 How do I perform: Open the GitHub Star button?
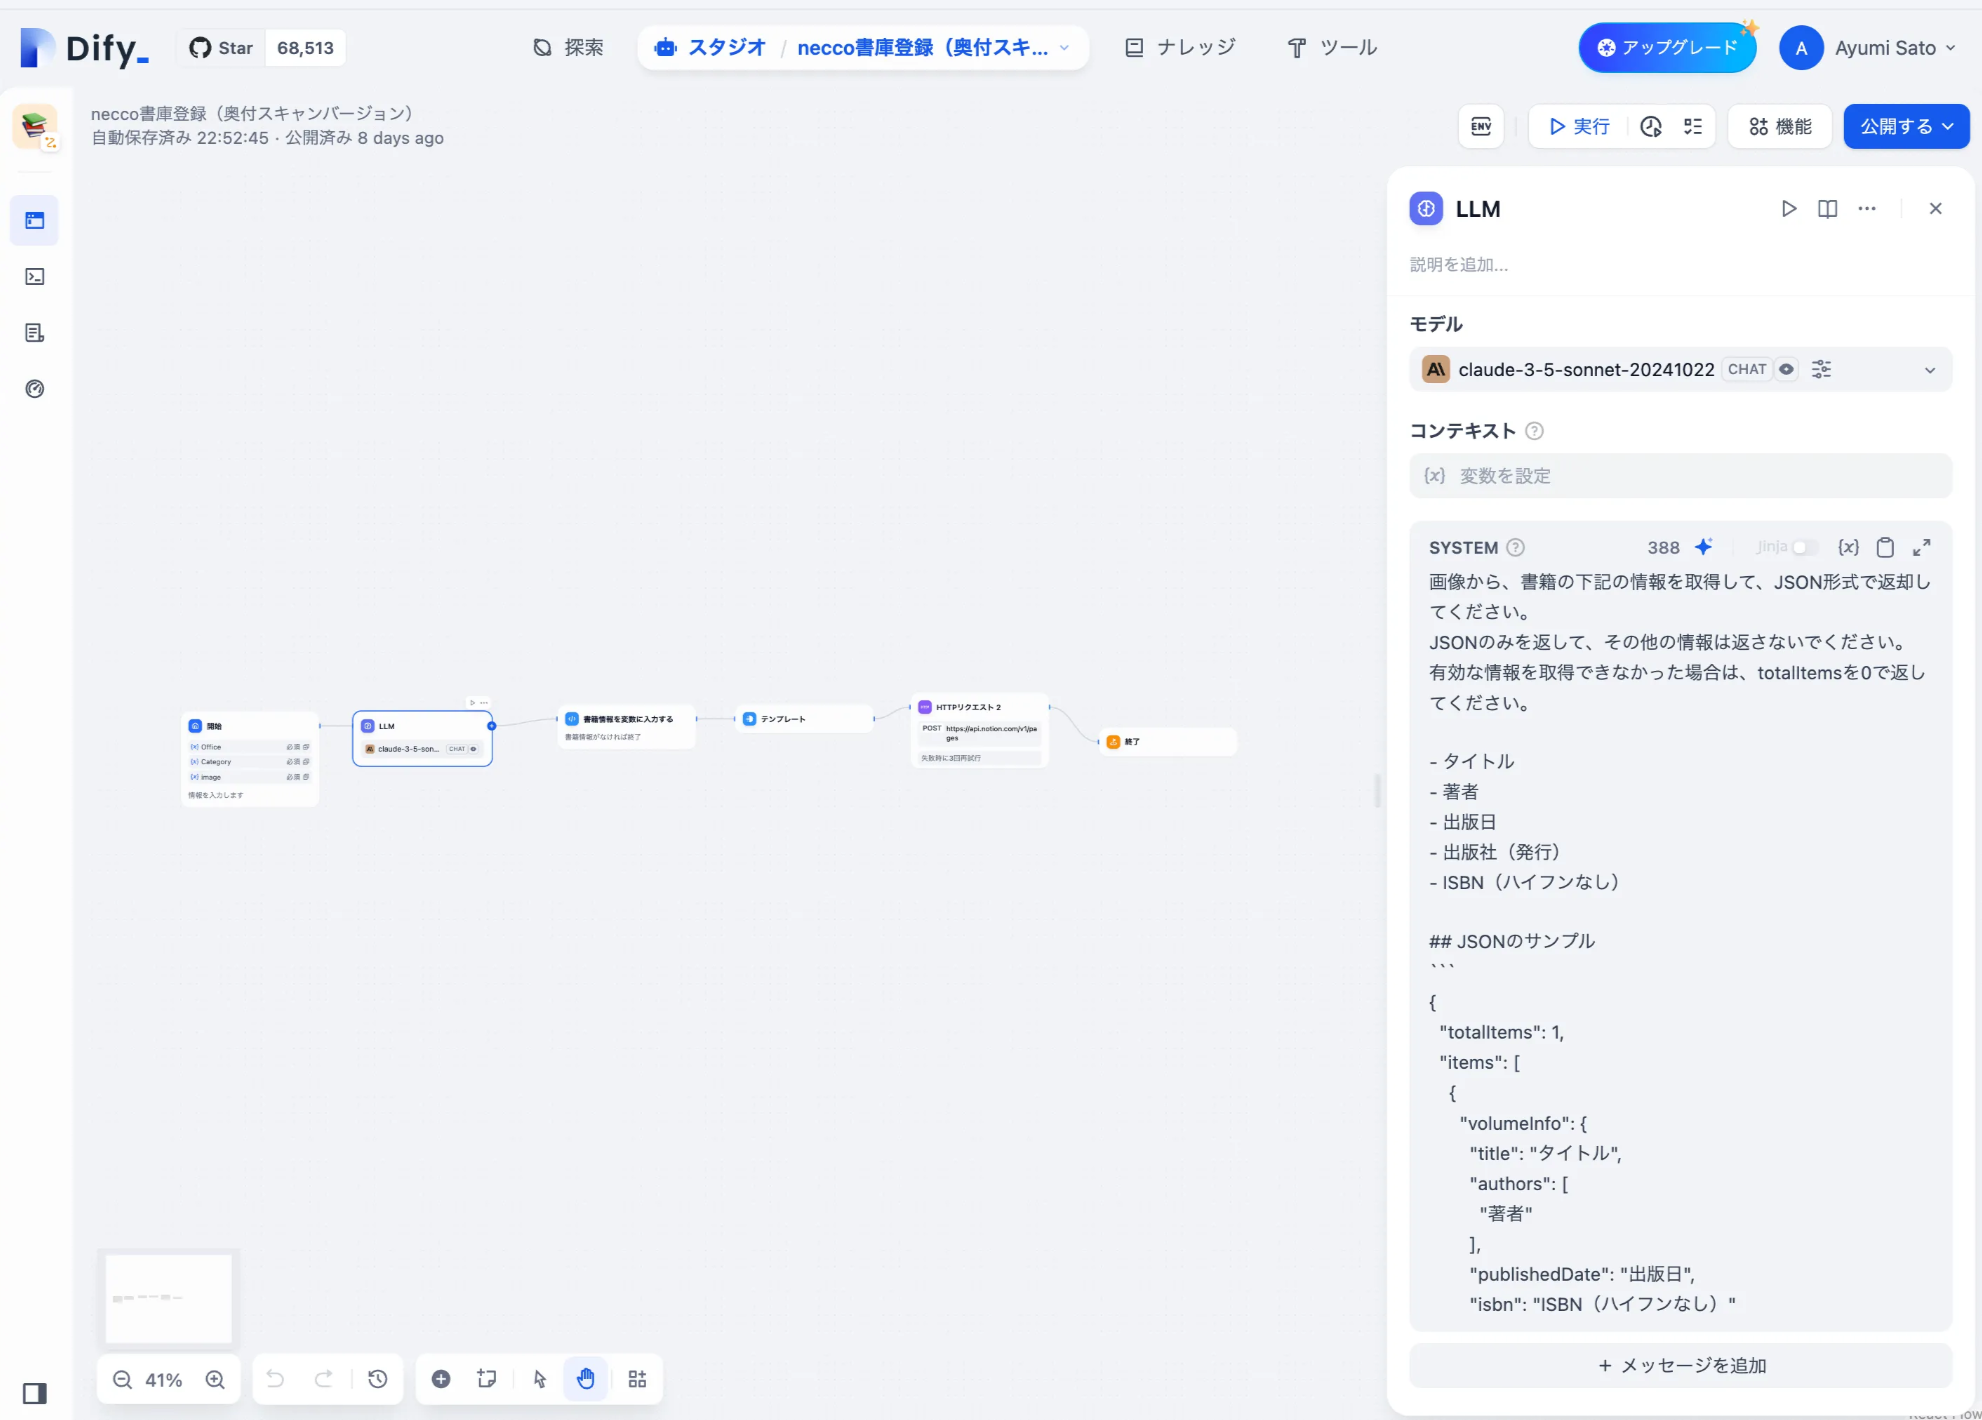pyautogui.click(x=222, y=48)
